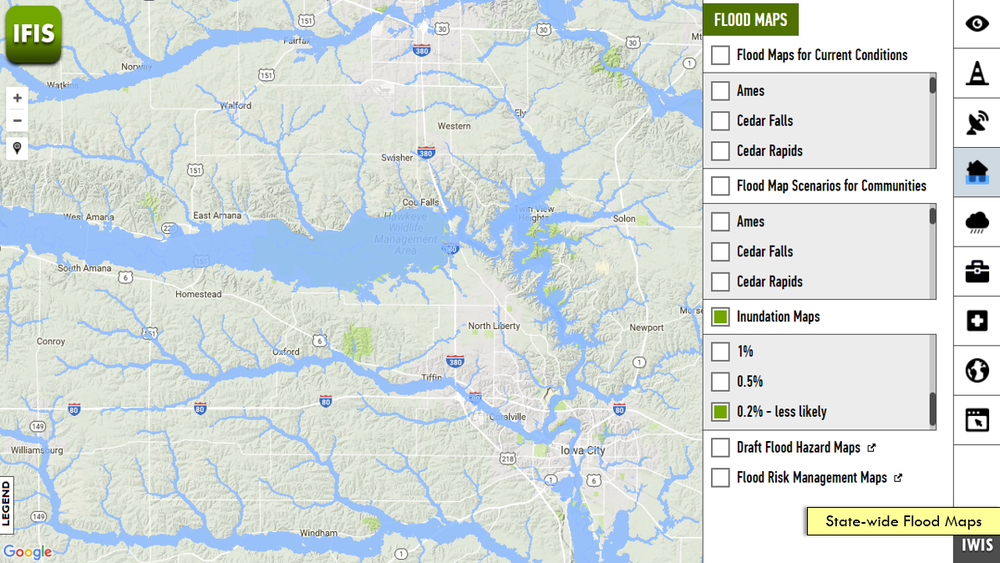Uncheck the Inundation Maps checkbox

pyautogui.click(x=720, y=317)
